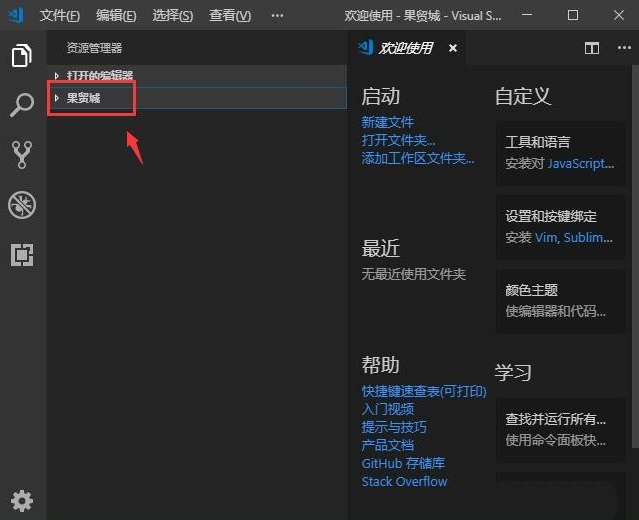The height and width of the screenshot is (520, 639).
Task: Close the 欢迎使用 tab
Action: pos(452,48)
